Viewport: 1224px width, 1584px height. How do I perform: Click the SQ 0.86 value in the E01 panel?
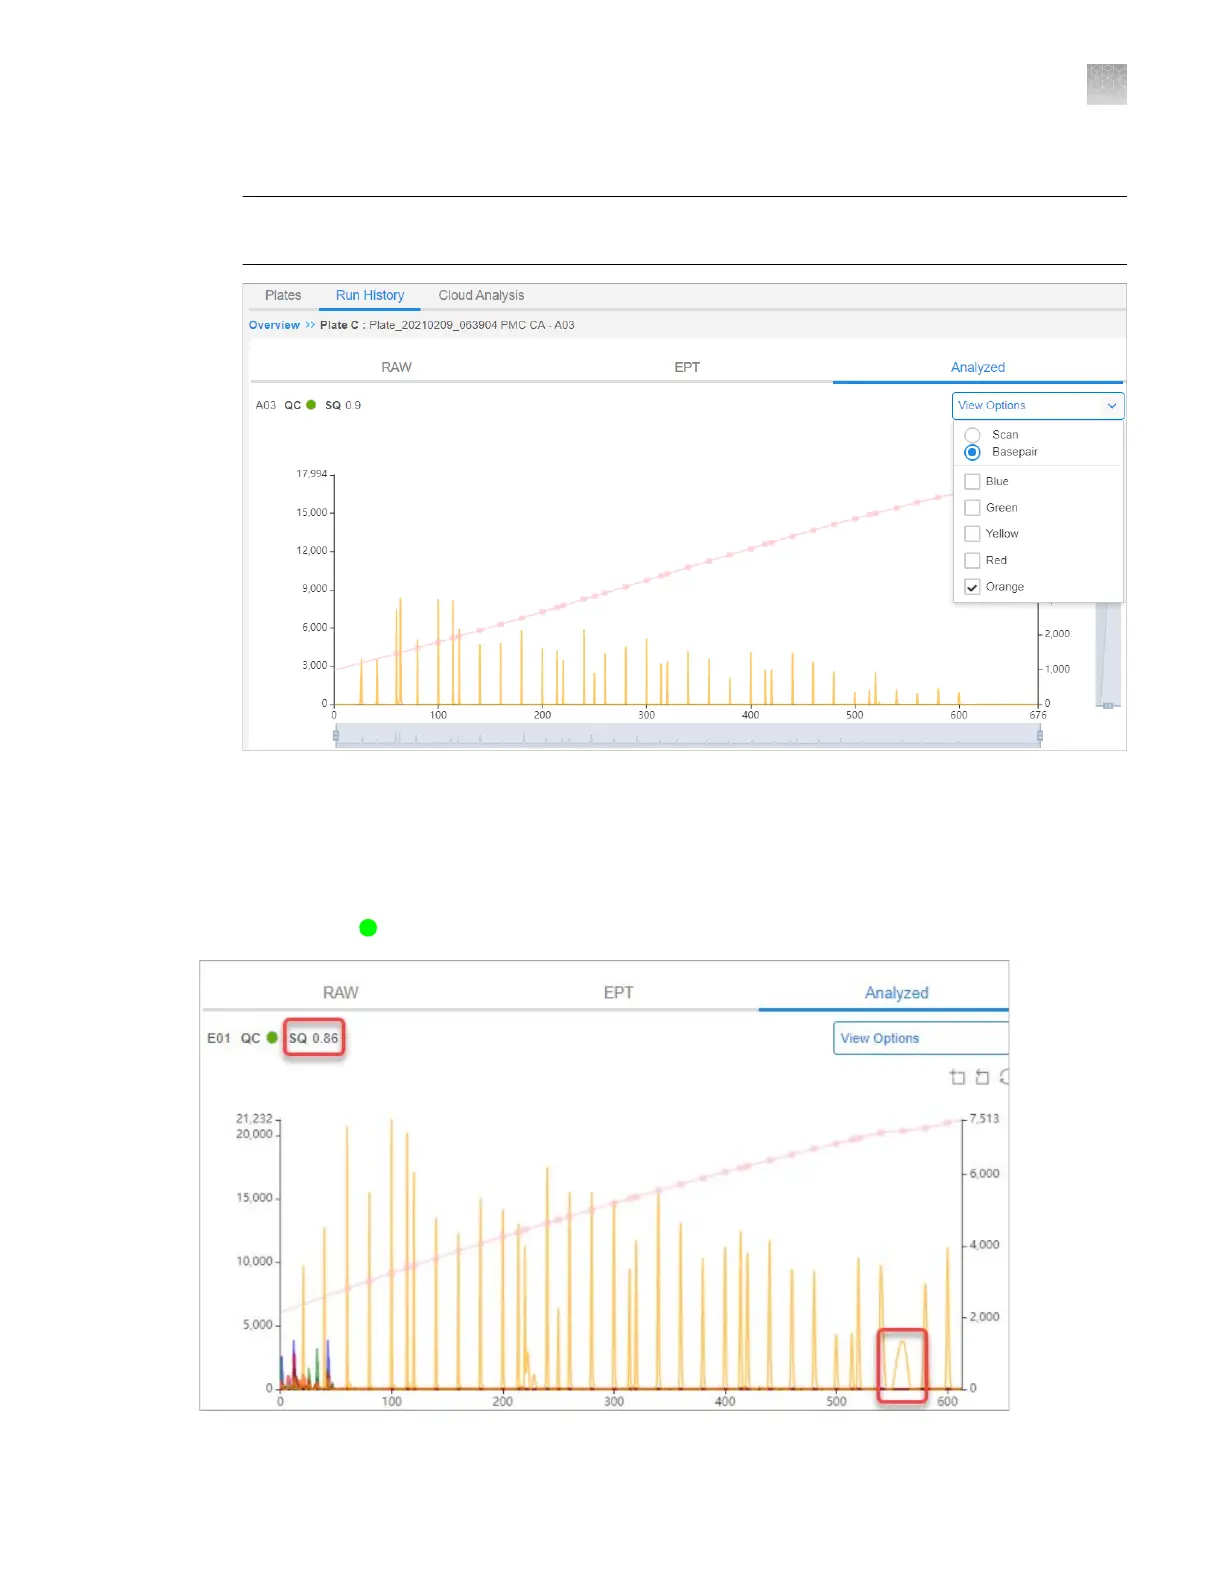(314, 1038)
